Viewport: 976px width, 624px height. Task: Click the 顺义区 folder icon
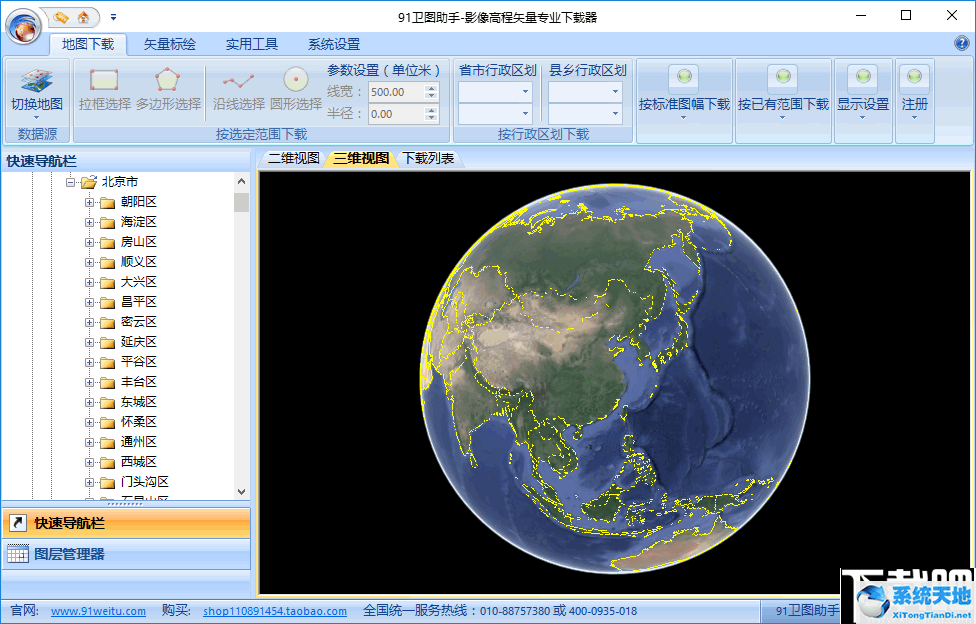click(x=108, y=262)
